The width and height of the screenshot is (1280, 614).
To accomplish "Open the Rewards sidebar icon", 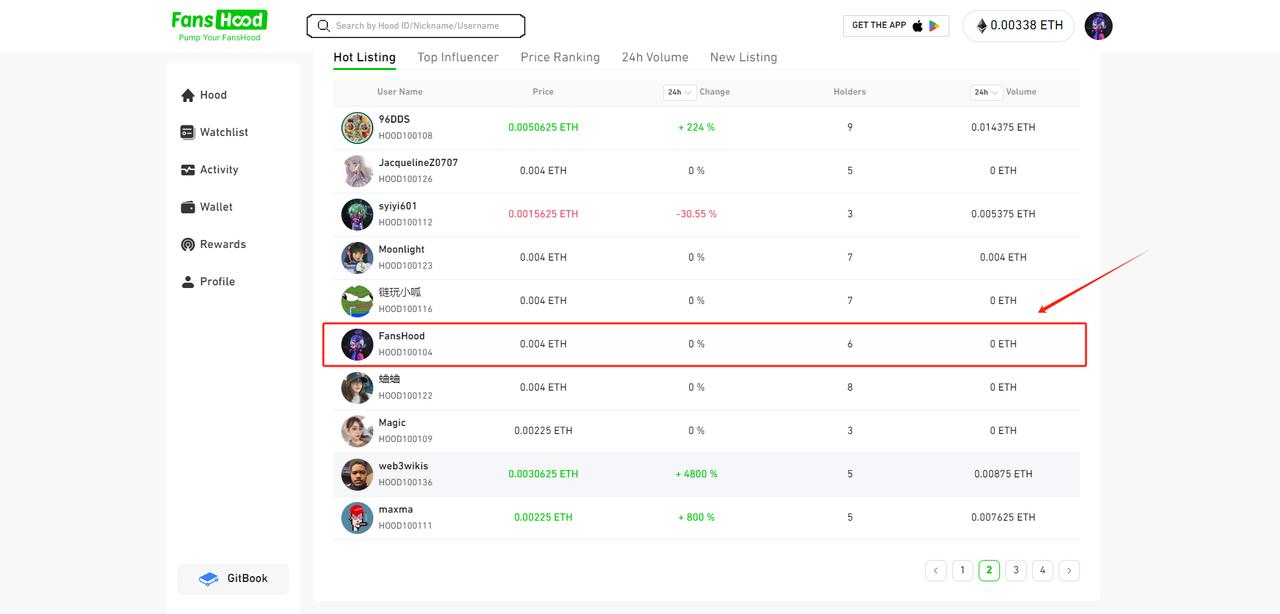I will coord(188,244).
